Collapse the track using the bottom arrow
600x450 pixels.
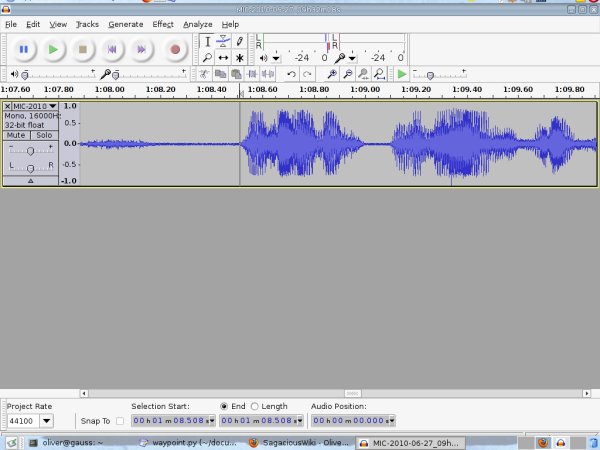[x=30, y=181]
